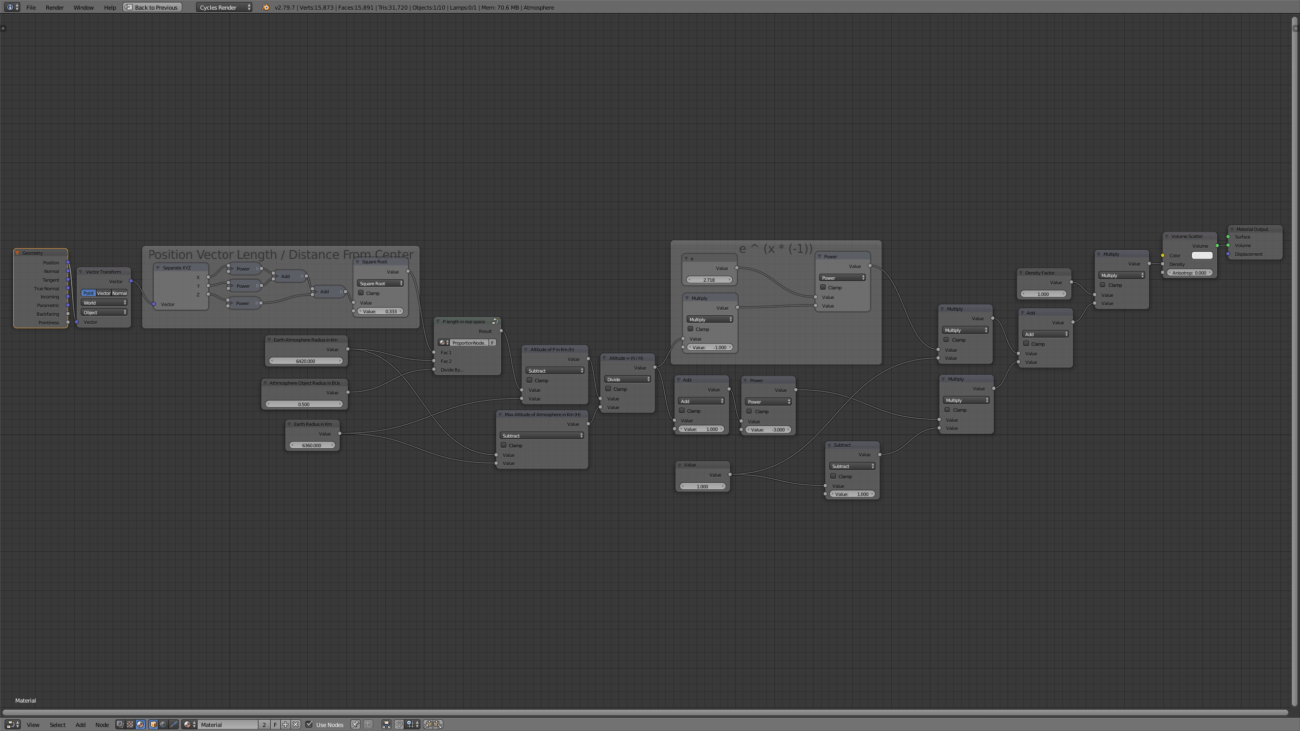Open Subtract dropdown on Max Altitude node
The image size is (1300, 731).
tap(542, 435)
